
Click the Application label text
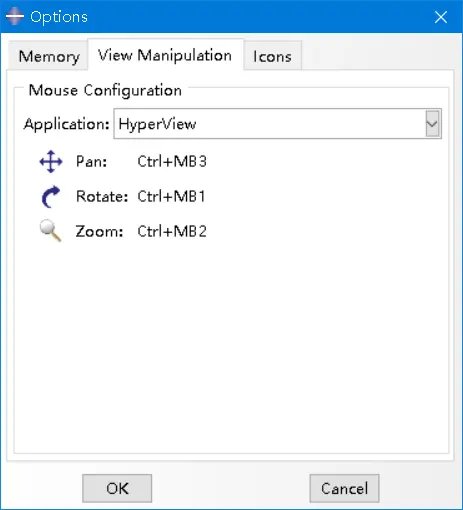tap(67, 124)
